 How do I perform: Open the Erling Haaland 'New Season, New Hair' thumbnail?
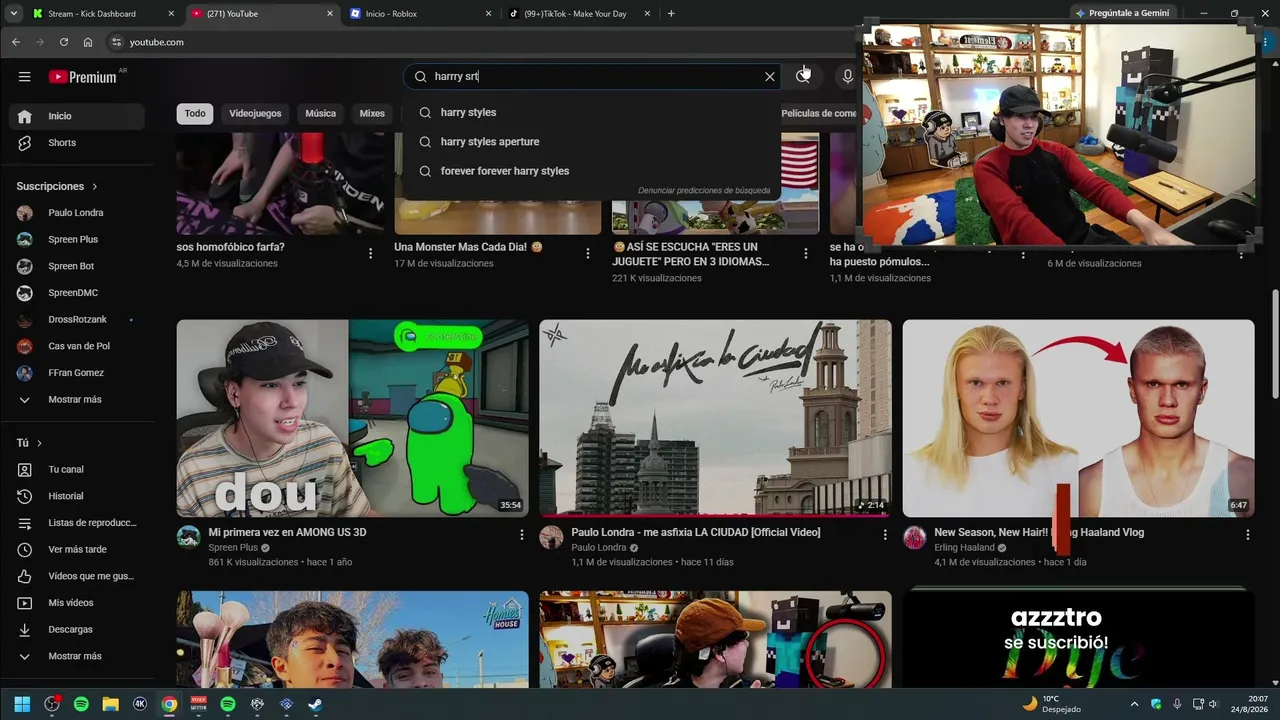[1078, 418]
